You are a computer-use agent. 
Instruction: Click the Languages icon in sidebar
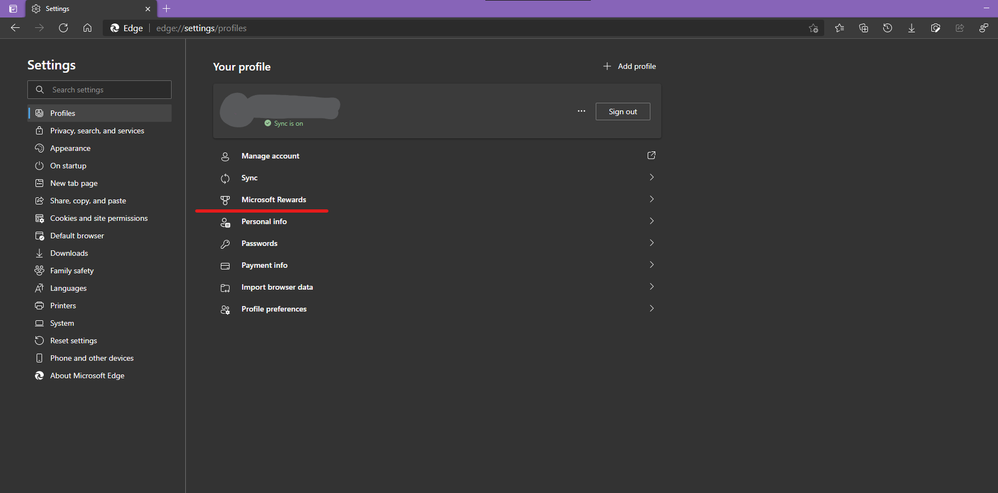39,288
